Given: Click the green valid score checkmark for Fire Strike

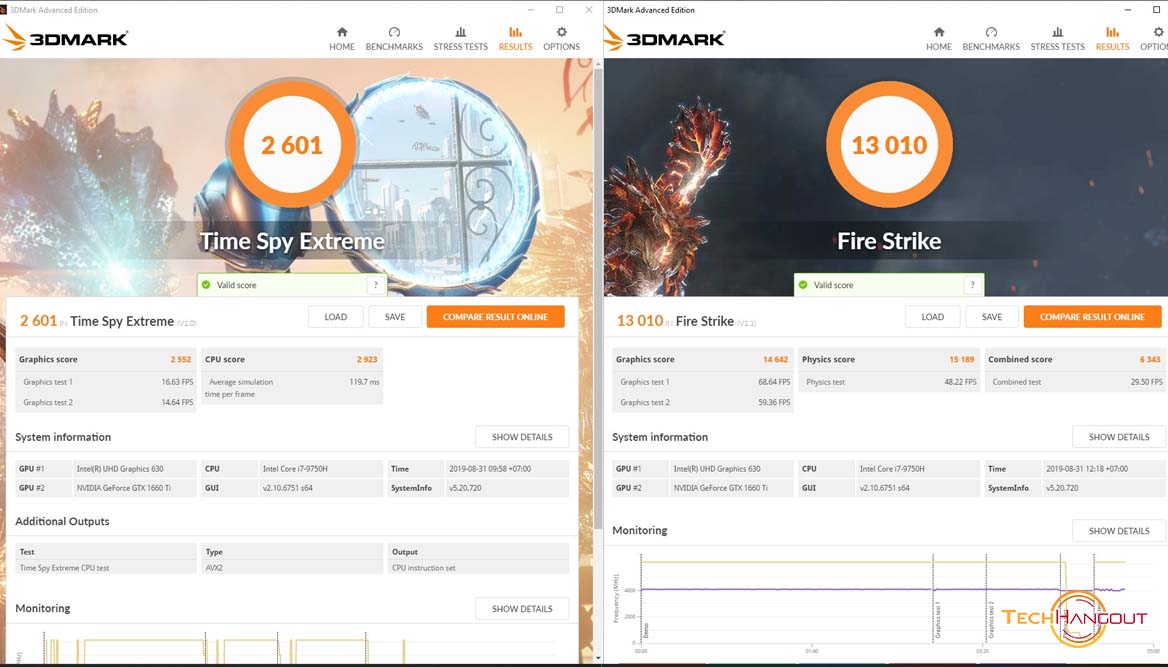Looking at the screenshot, I should 803,285.
